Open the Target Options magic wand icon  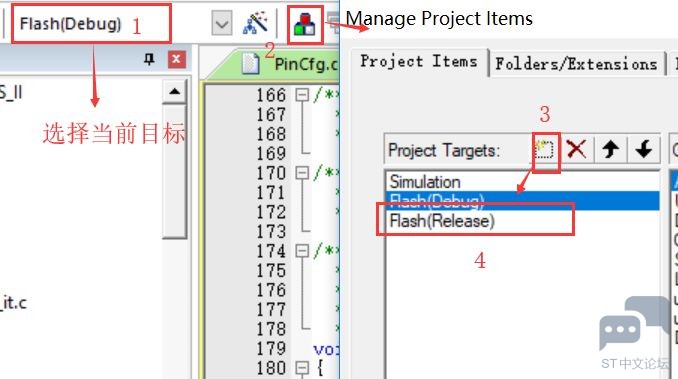255,23
